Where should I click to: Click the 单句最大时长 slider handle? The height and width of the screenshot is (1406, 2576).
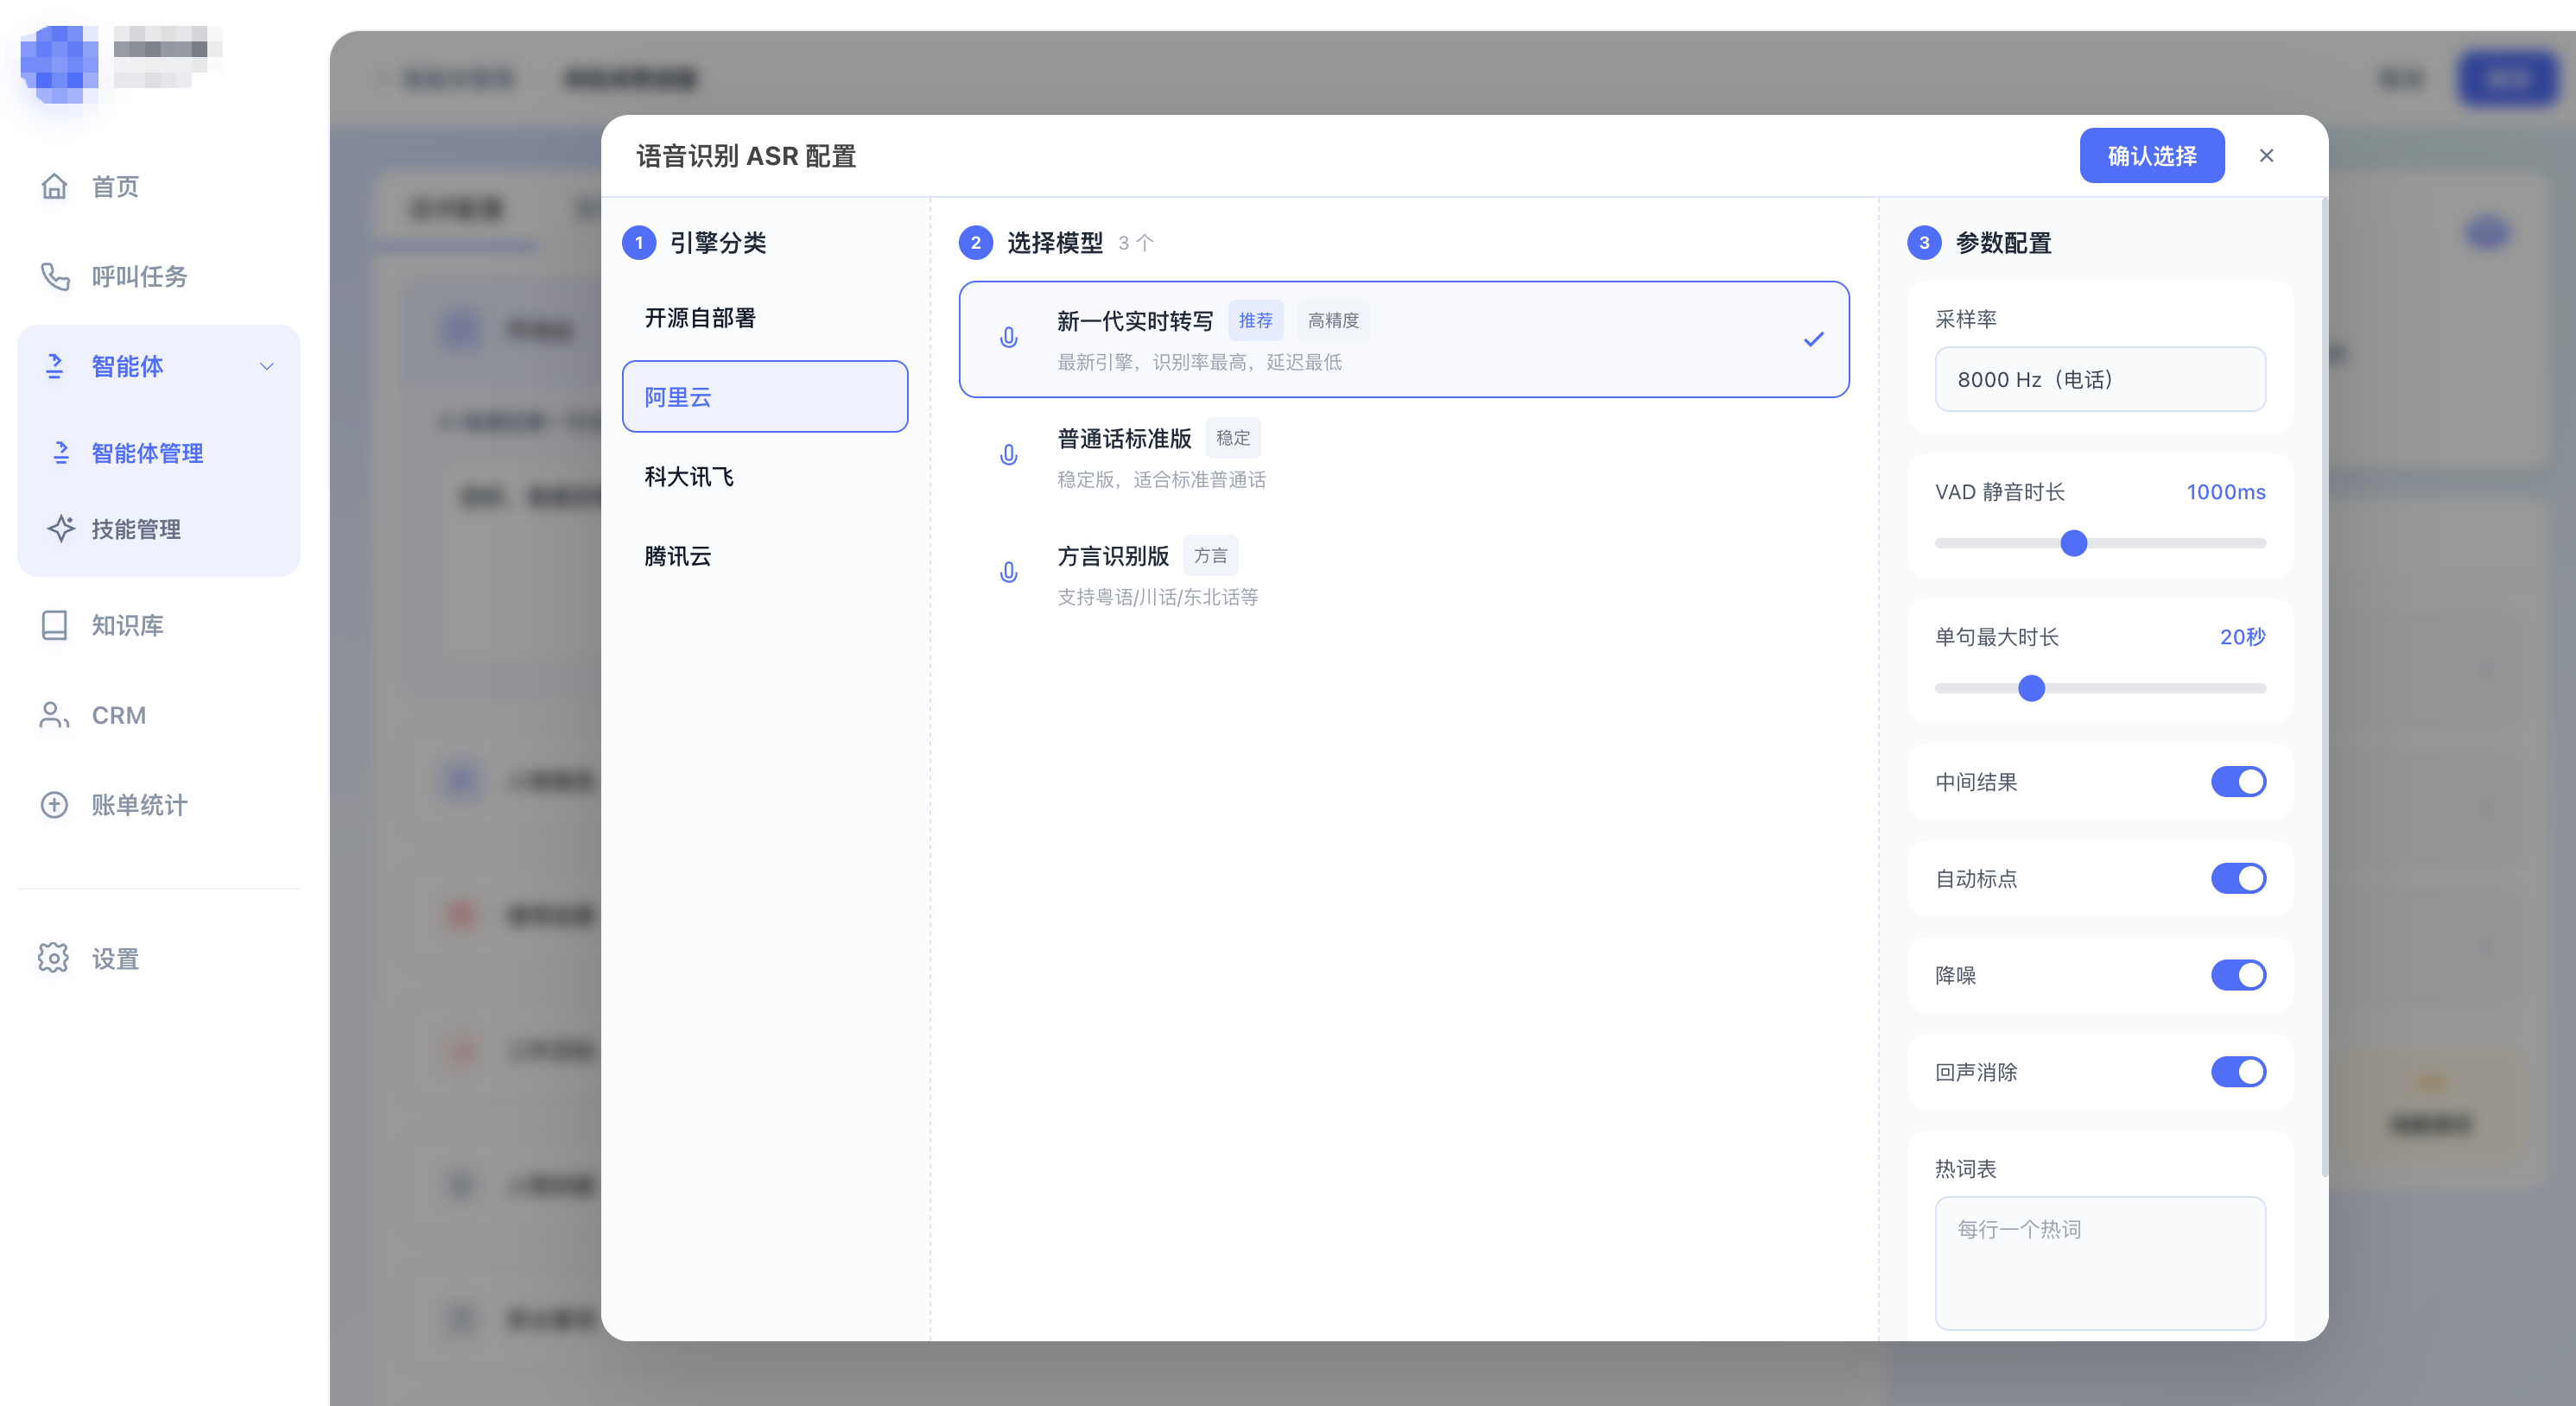tap(2031, 688)
